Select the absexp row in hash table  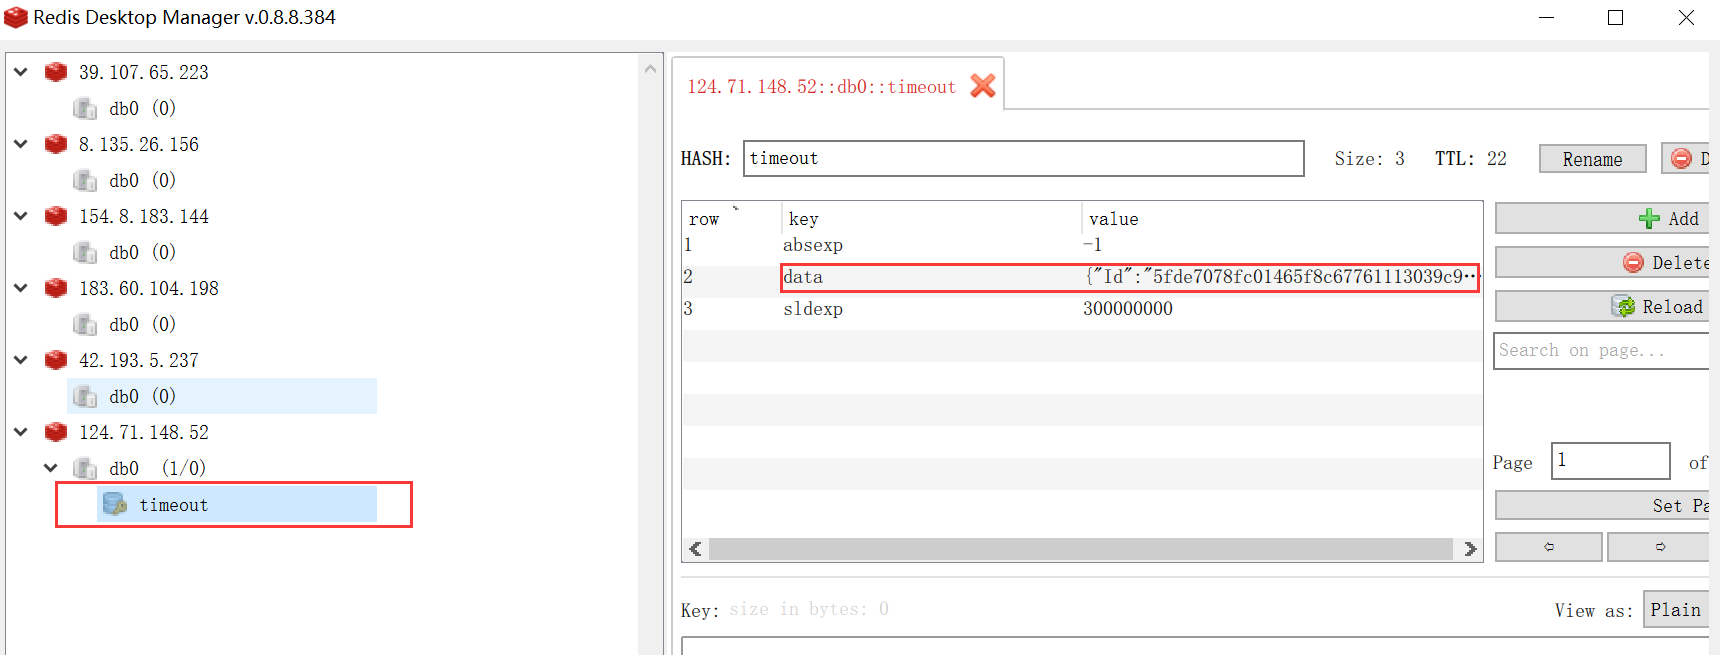point(1082,245)
